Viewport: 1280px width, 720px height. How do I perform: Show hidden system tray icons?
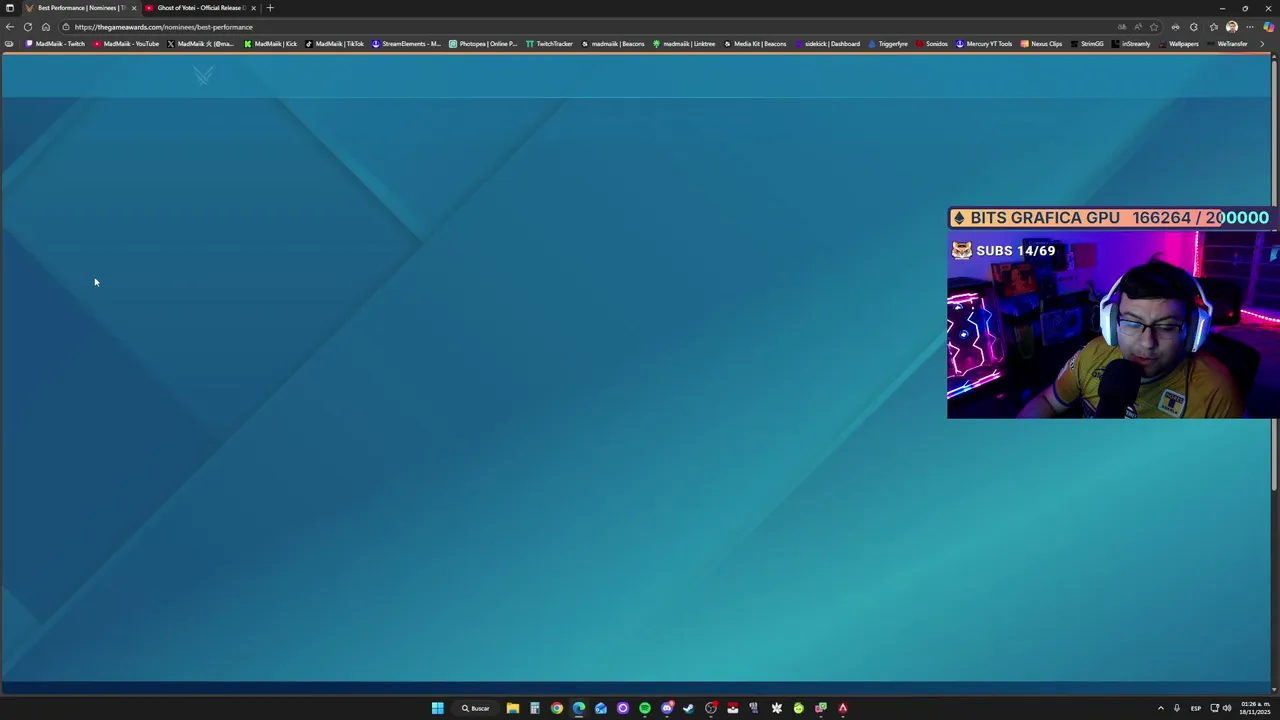[1161, 708]
